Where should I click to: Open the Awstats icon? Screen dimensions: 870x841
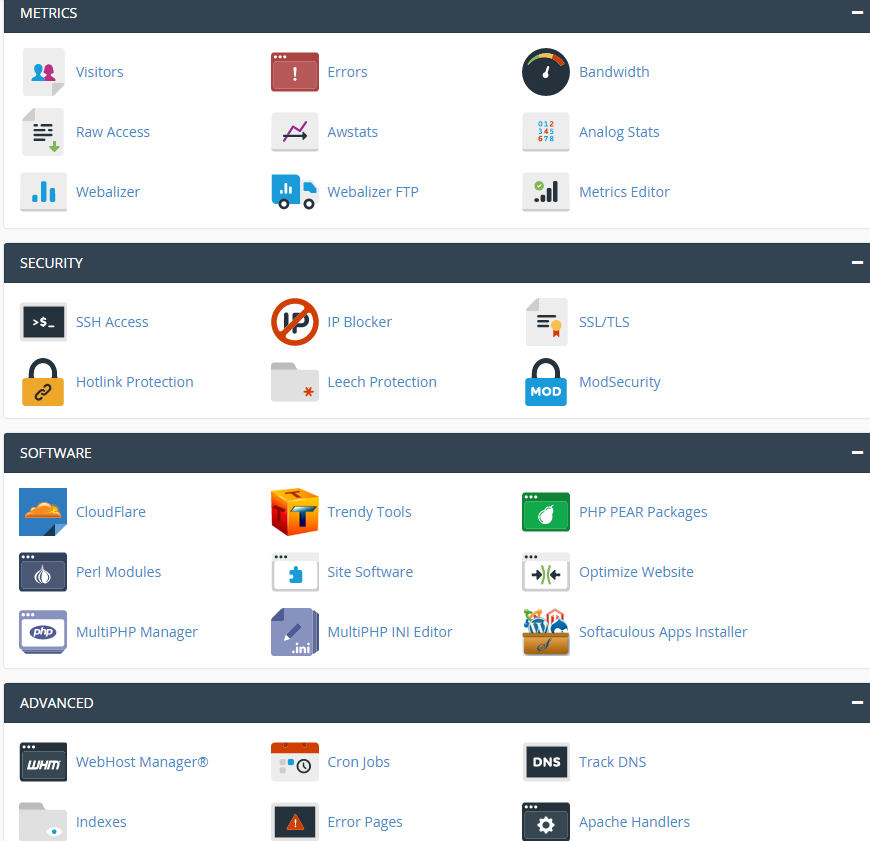[x=294, y=131]
